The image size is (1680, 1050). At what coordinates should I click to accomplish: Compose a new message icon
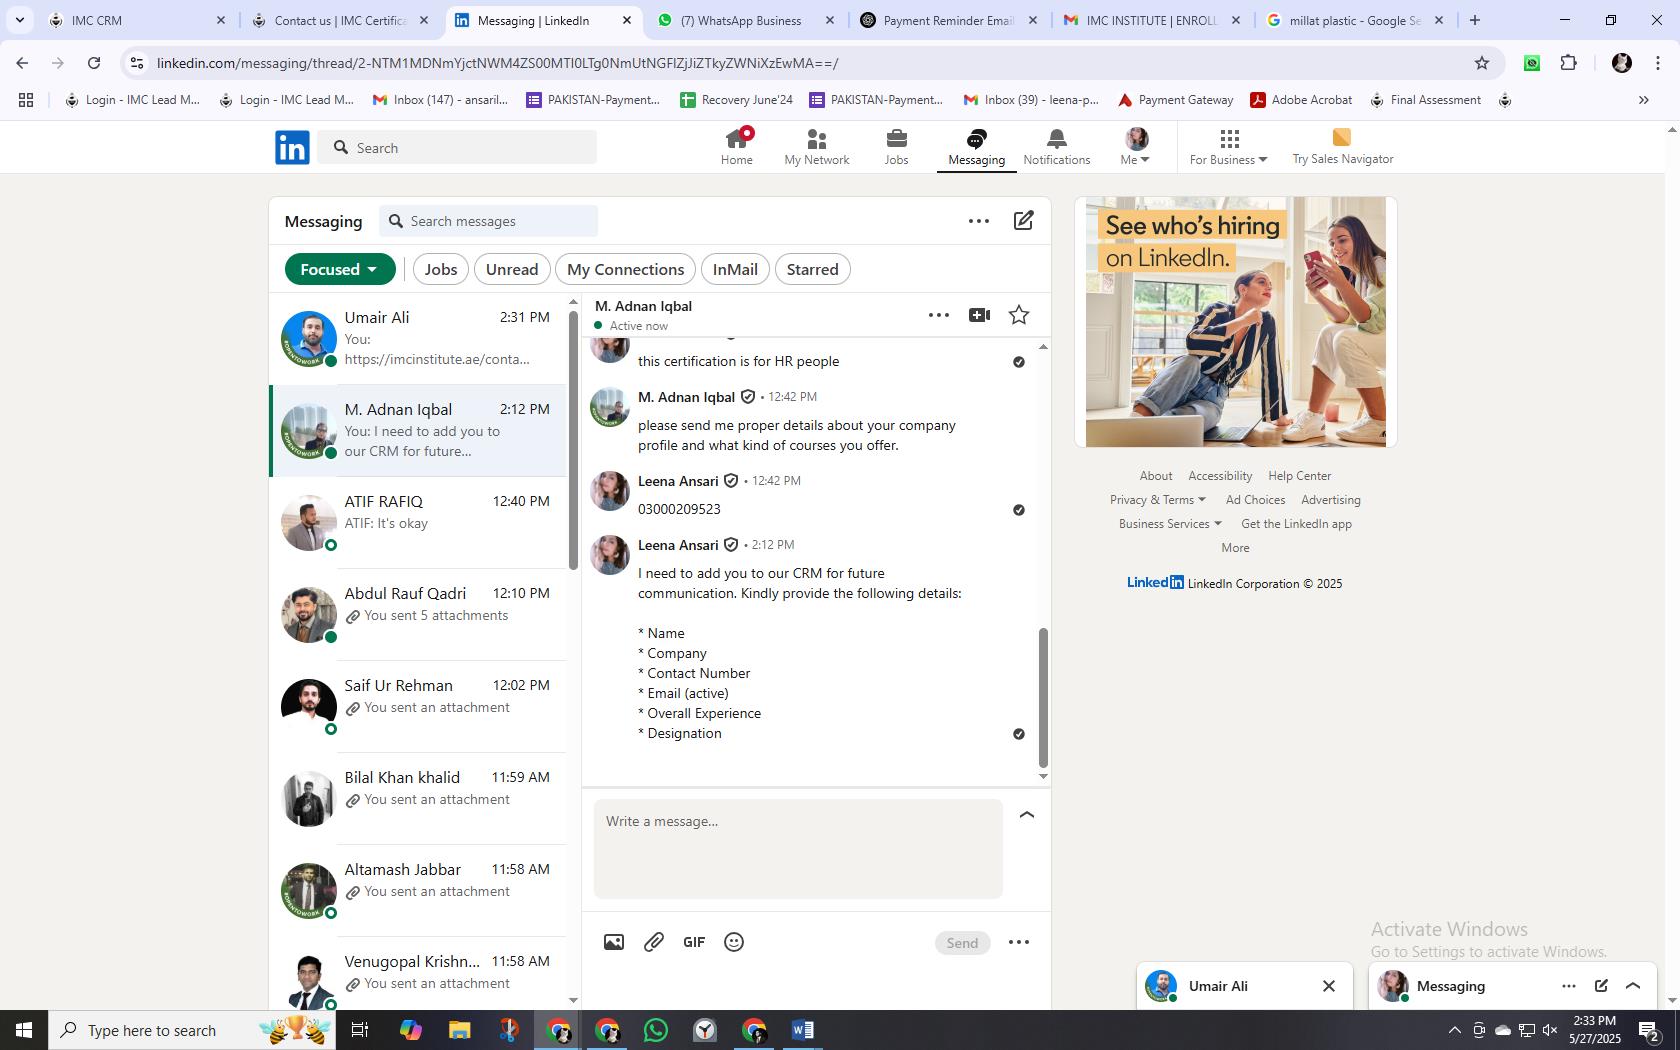pyautogui.click(x=1023, y=221)
